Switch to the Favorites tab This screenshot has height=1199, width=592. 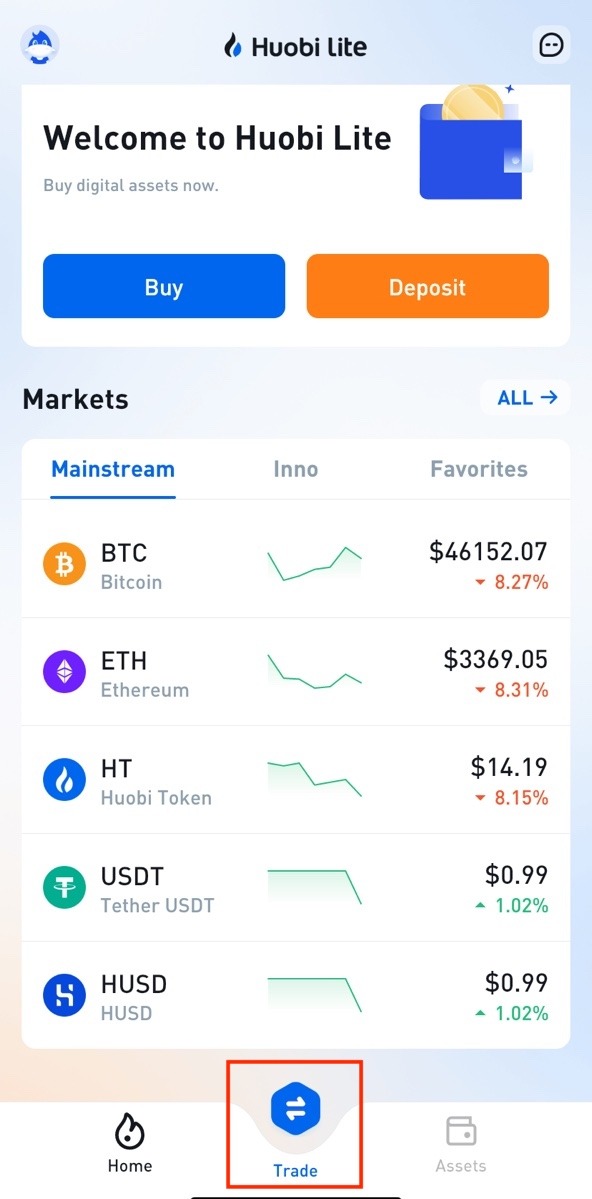479,469
